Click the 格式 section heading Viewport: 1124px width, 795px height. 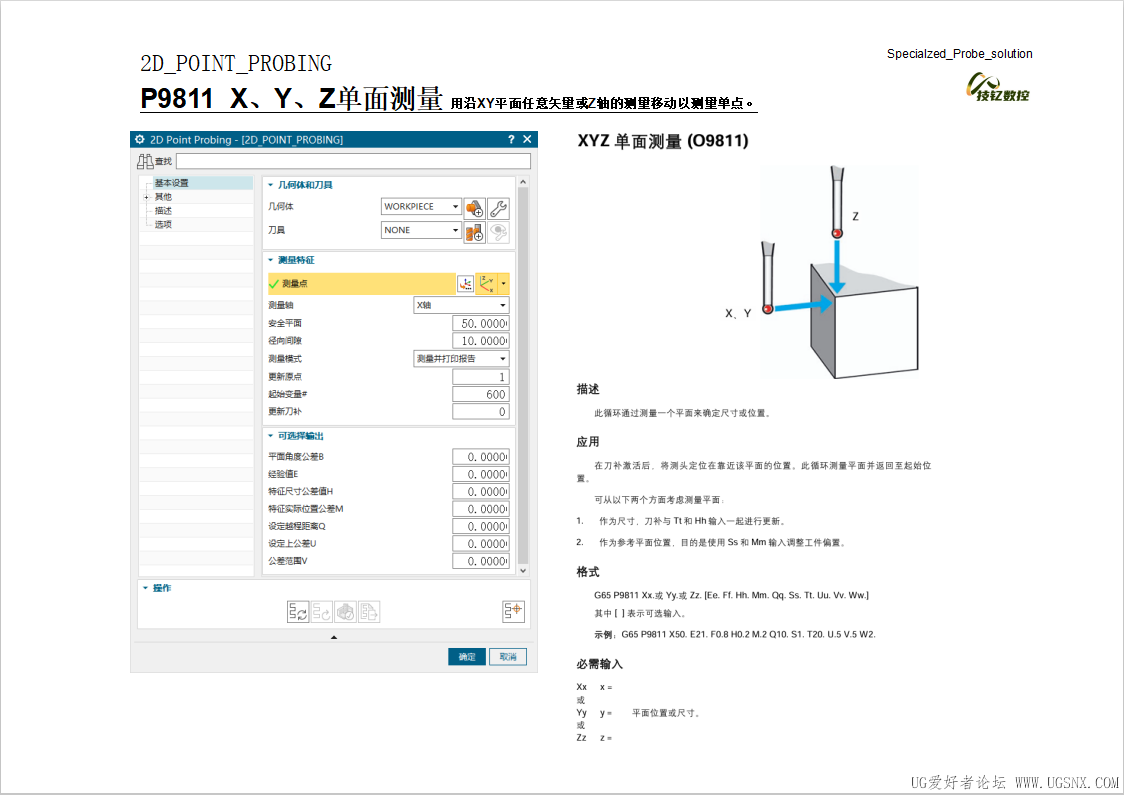coord(588,572)
